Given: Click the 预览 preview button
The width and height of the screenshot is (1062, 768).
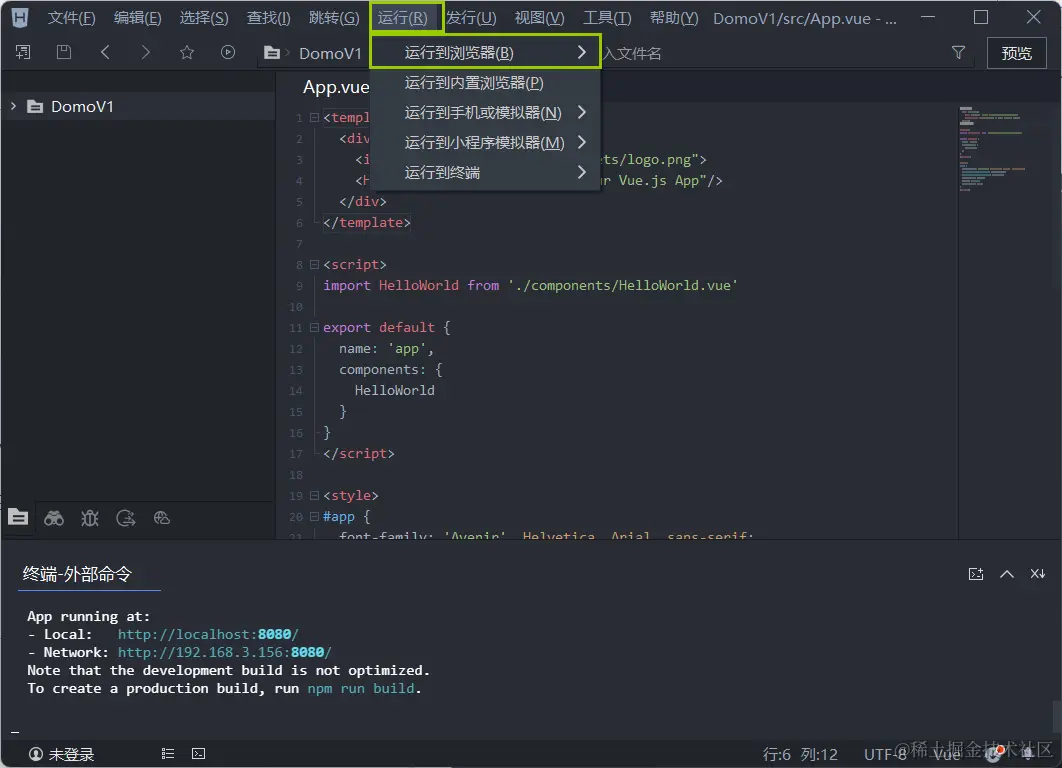Looking at the screenshot, I should (1016, 53).
